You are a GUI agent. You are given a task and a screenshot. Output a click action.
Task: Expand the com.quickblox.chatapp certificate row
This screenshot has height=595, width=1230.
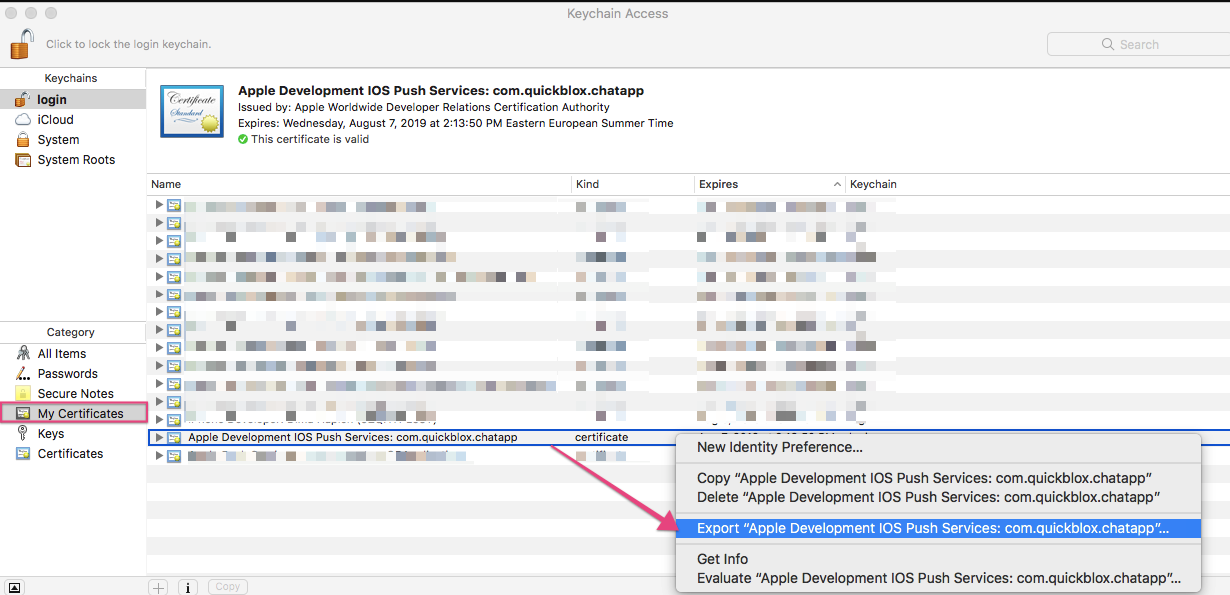[x=159, y=437]
